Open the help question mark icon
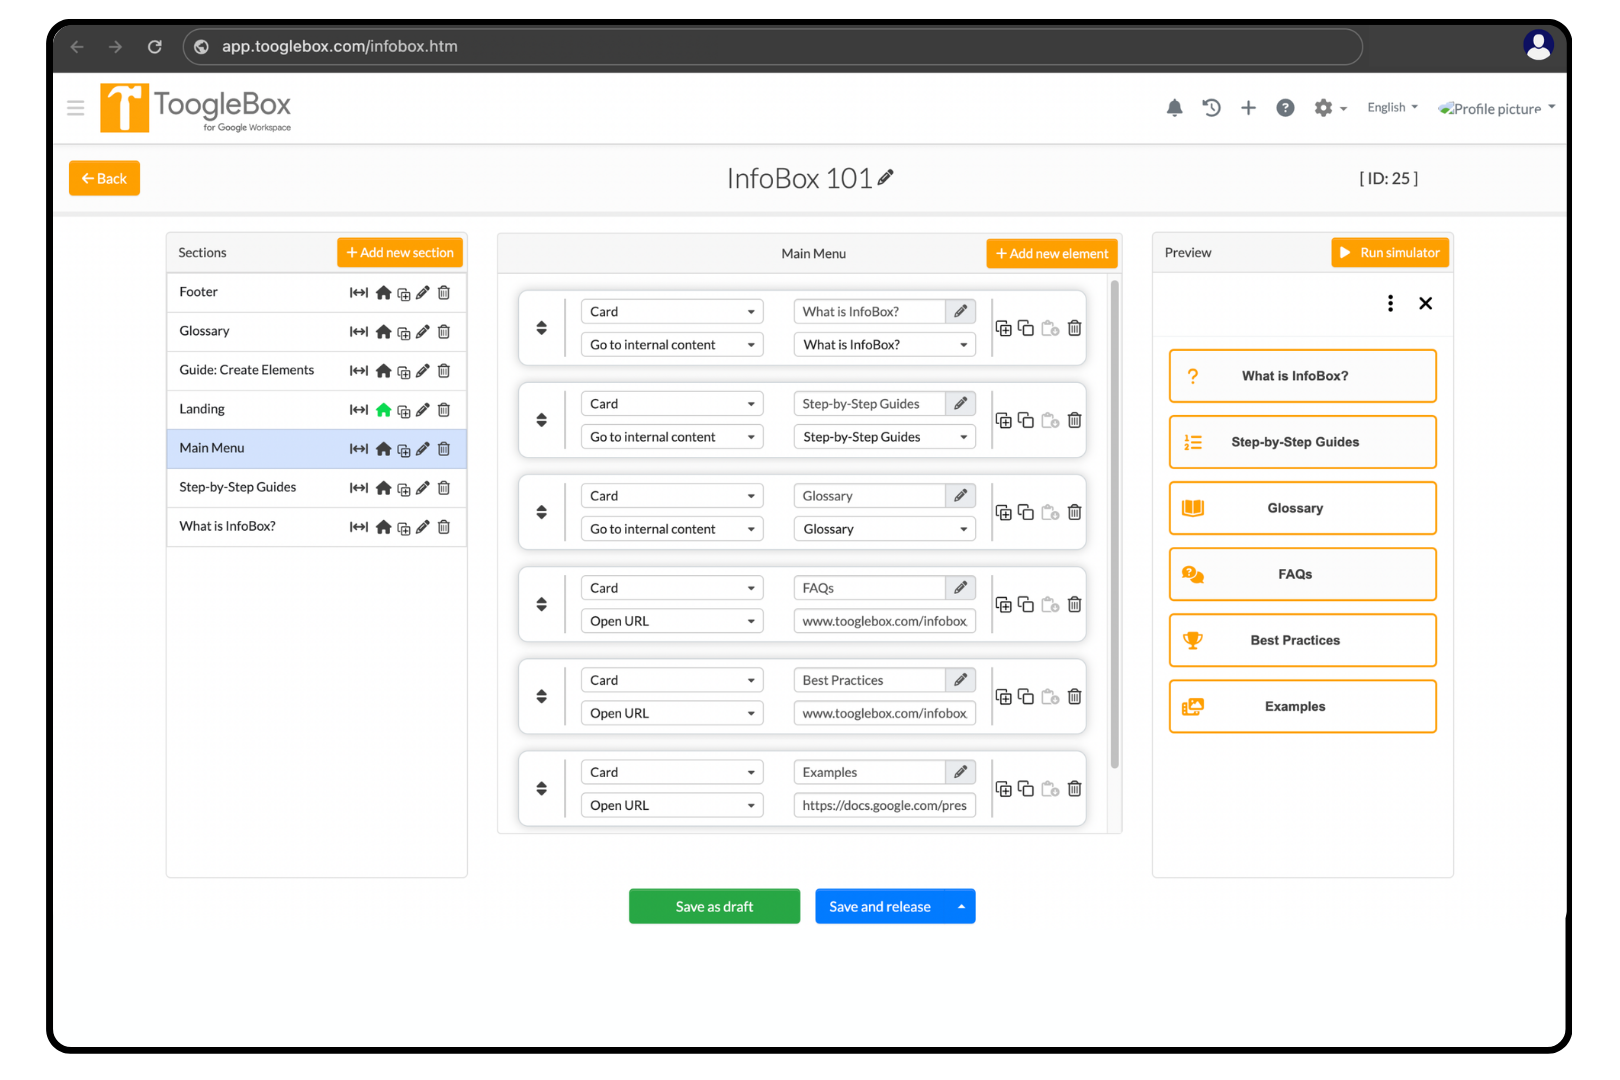Viewport: 1620px width, 1080px height. click(x=1285, y=107)
